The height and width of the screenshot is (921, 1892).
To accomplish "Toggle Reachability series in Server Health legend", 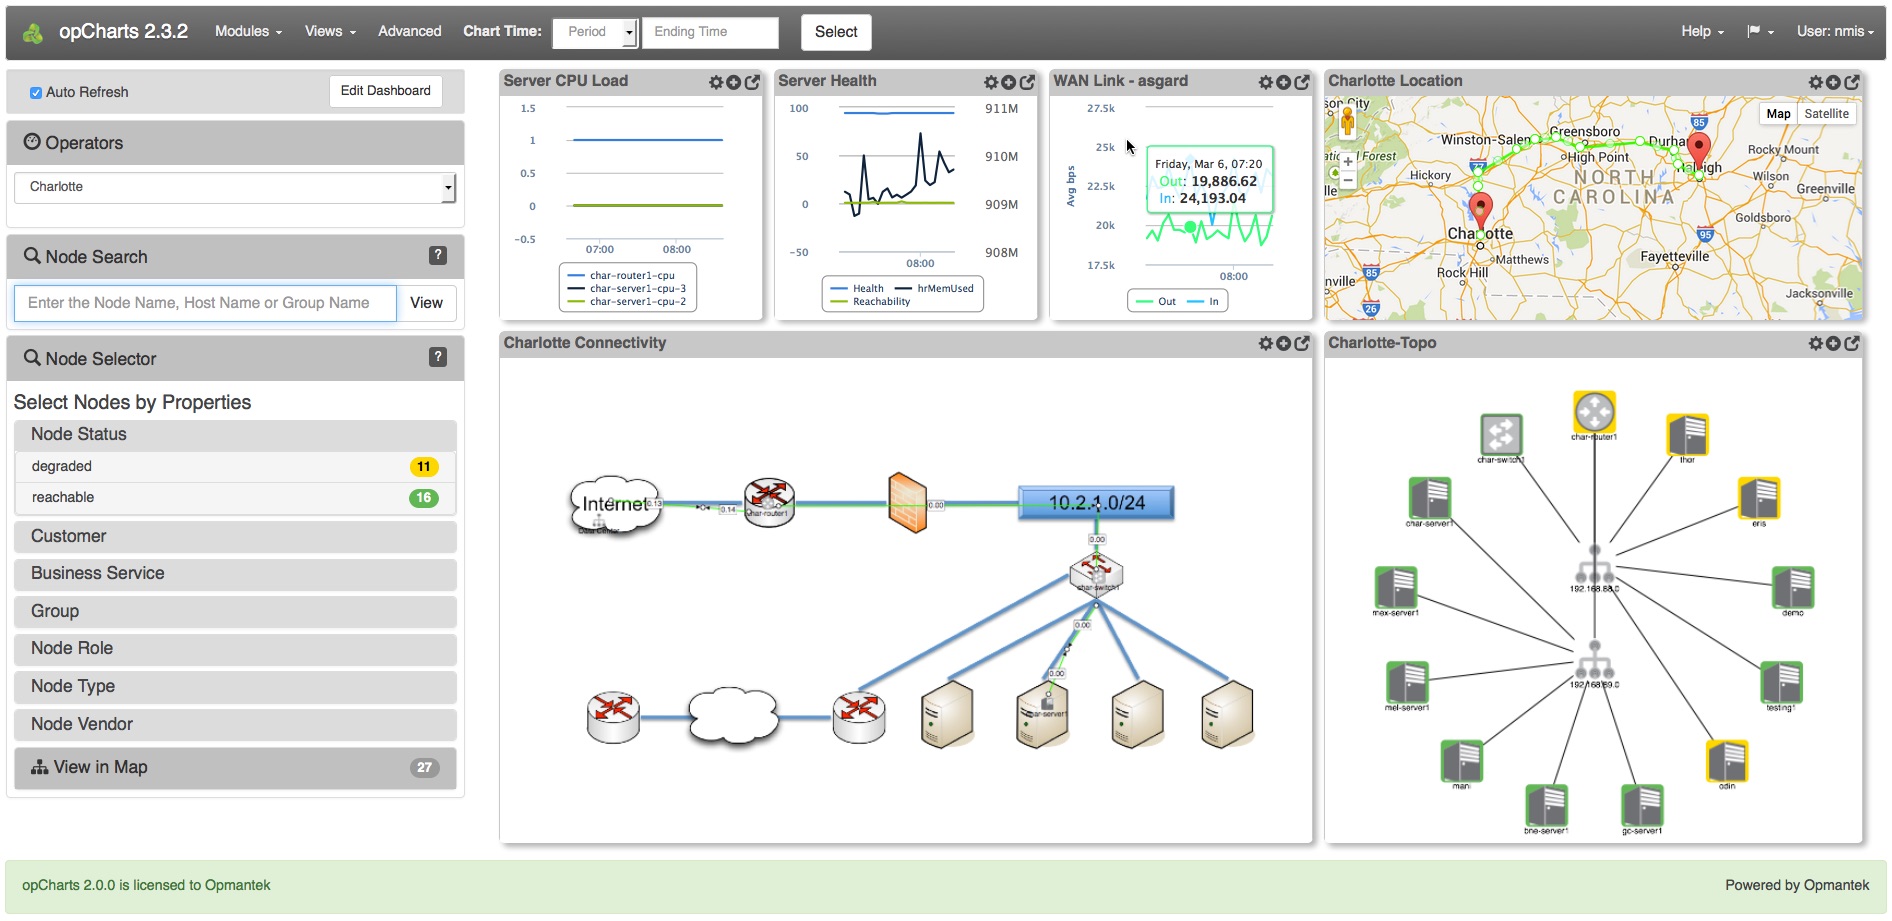I will point(871,301).
